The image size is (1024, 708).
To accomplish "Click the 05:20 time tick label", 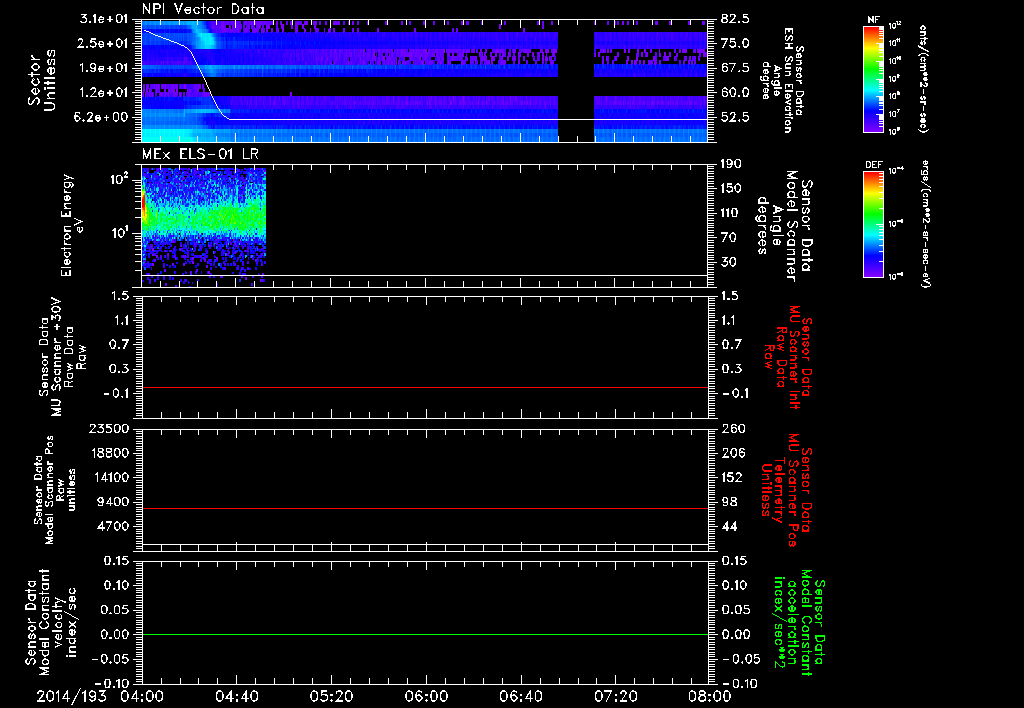I will coord(331,696).
